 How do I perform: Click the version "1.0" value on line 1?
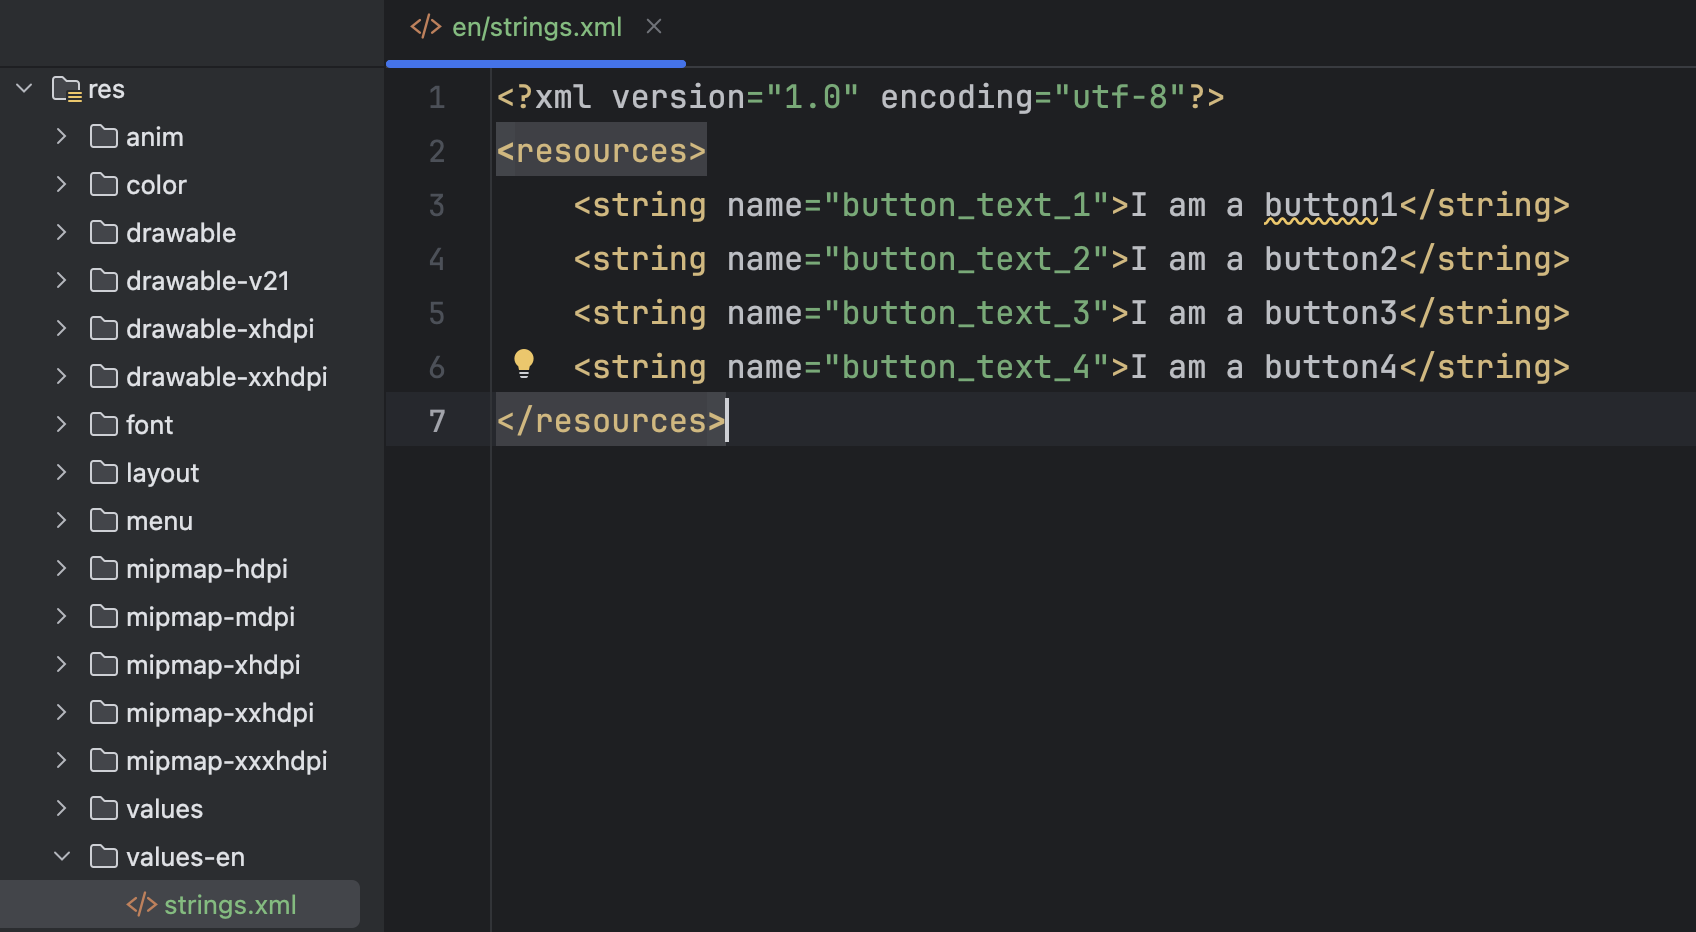(x=813, y=97)
